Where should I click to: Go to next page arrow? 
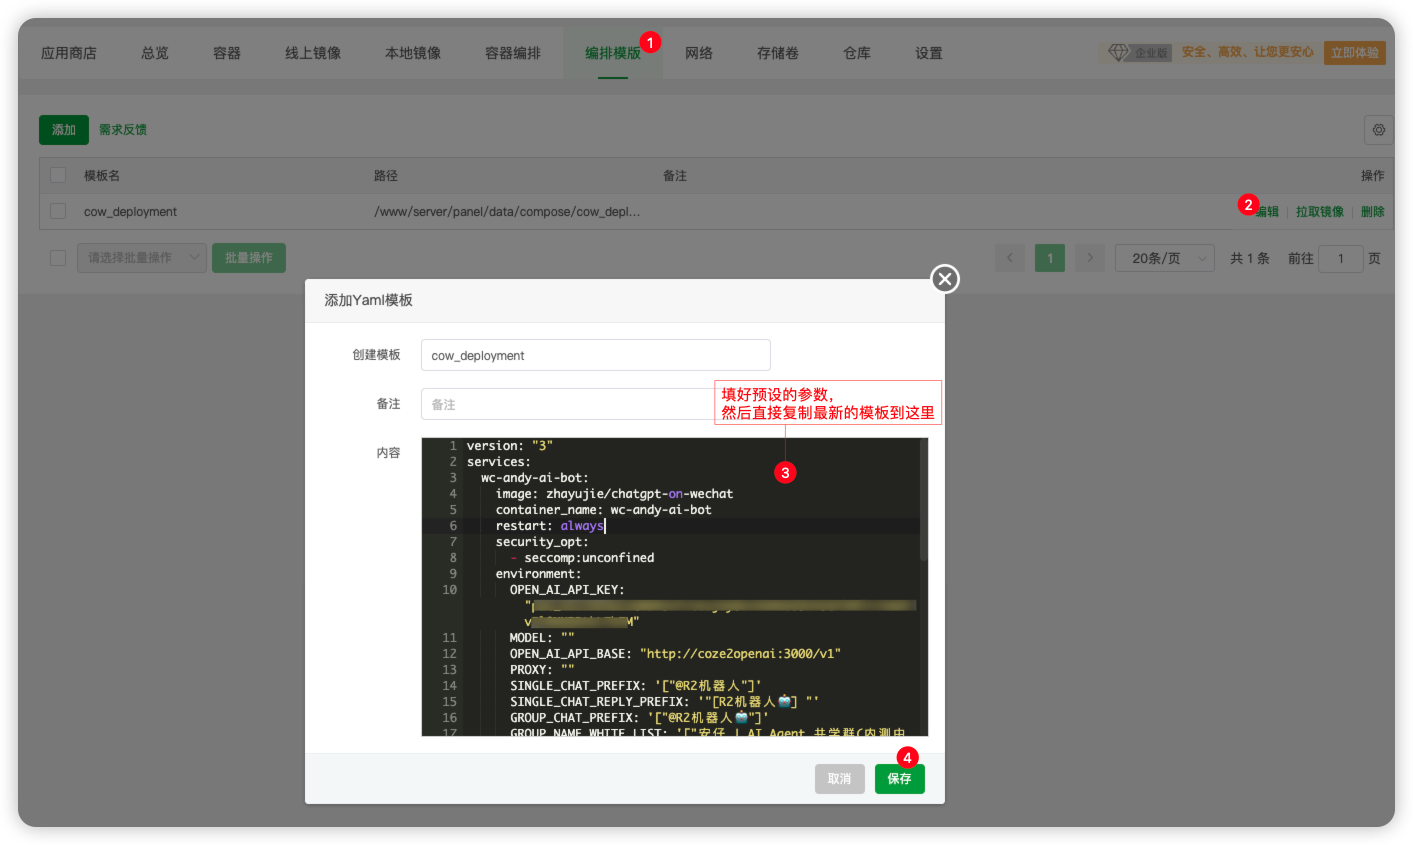1090,258
